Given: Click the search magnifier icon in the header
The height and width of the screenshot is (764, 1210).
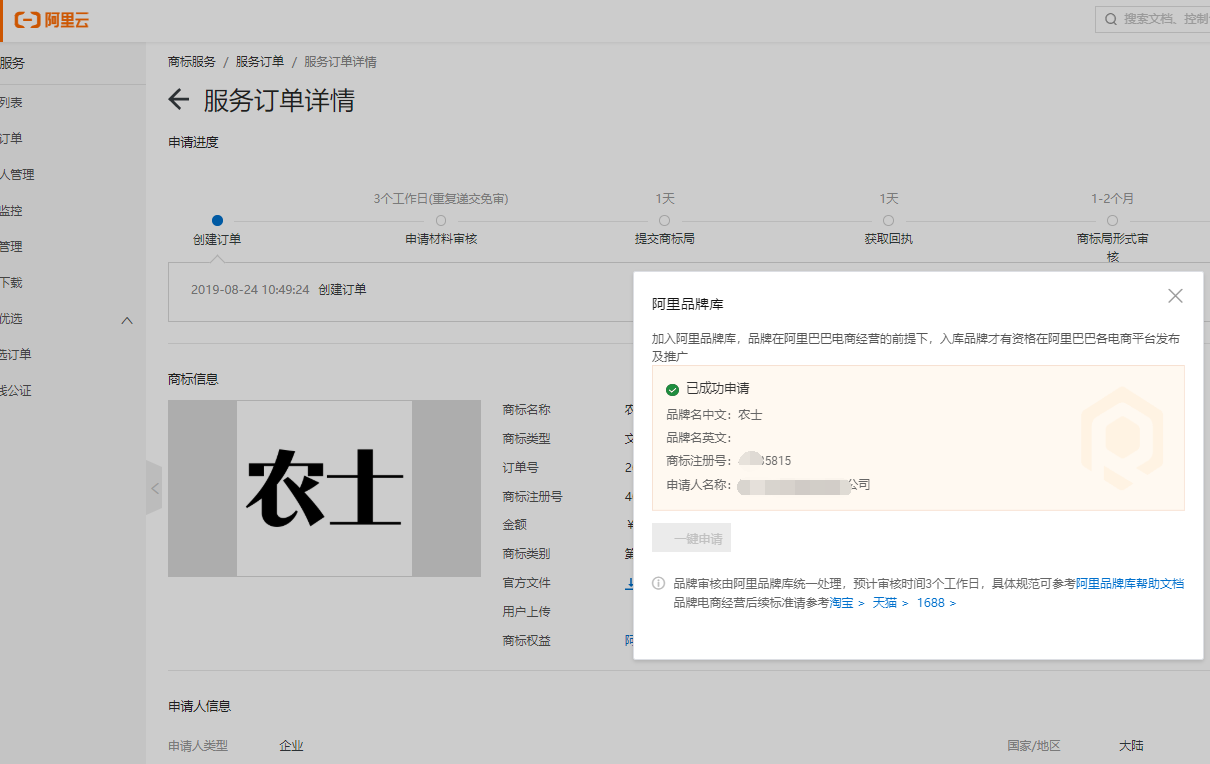Looking at the screenshot, I should click(x=1111, y=19).
